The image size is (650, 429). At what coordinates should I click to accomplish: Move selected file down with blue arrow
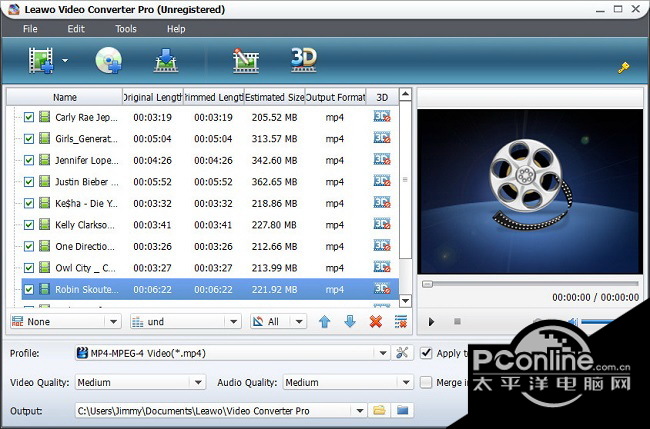pos(349,322)
